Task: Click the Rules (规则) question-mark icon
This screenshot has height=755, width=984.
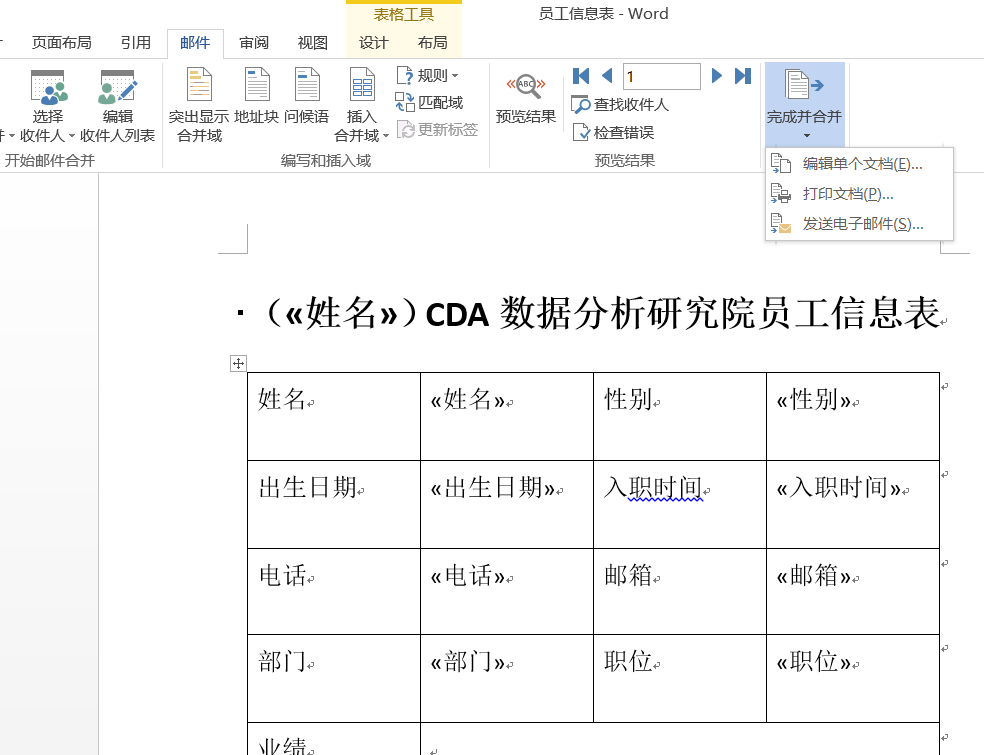Action: coord(404,76)
